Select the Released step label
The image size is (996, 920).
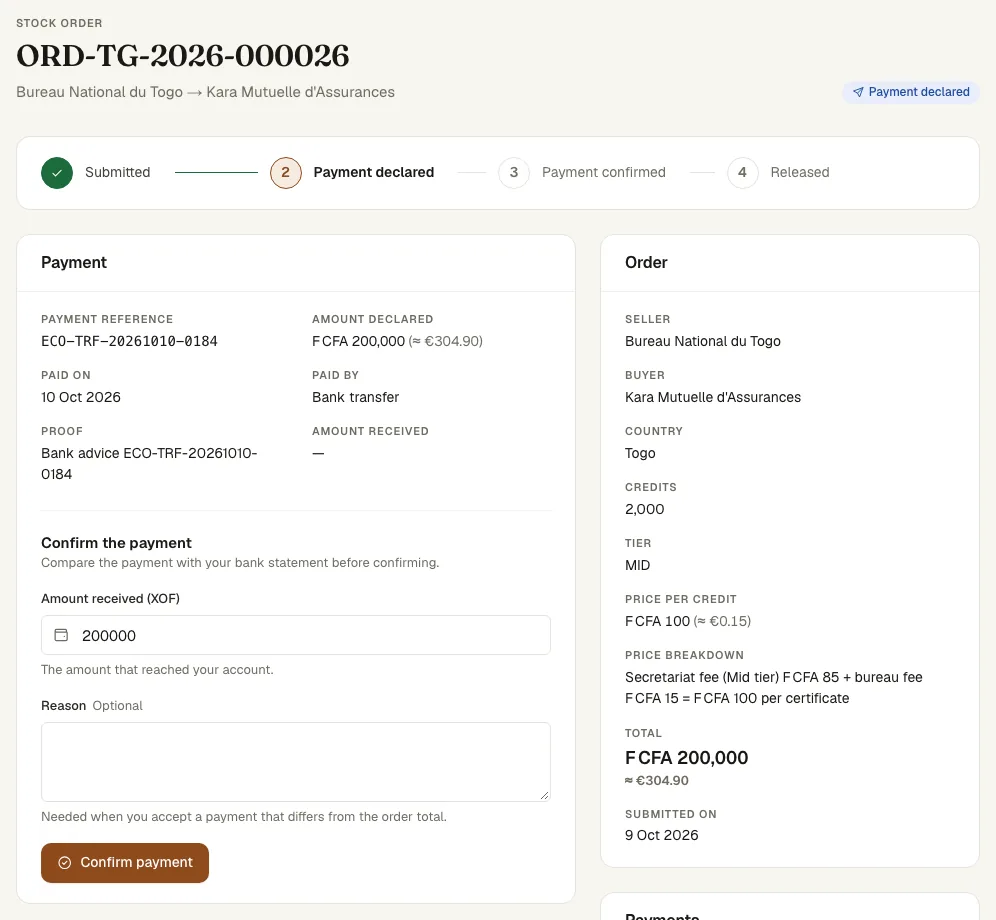pyautogui.click(x=800, y=172)
